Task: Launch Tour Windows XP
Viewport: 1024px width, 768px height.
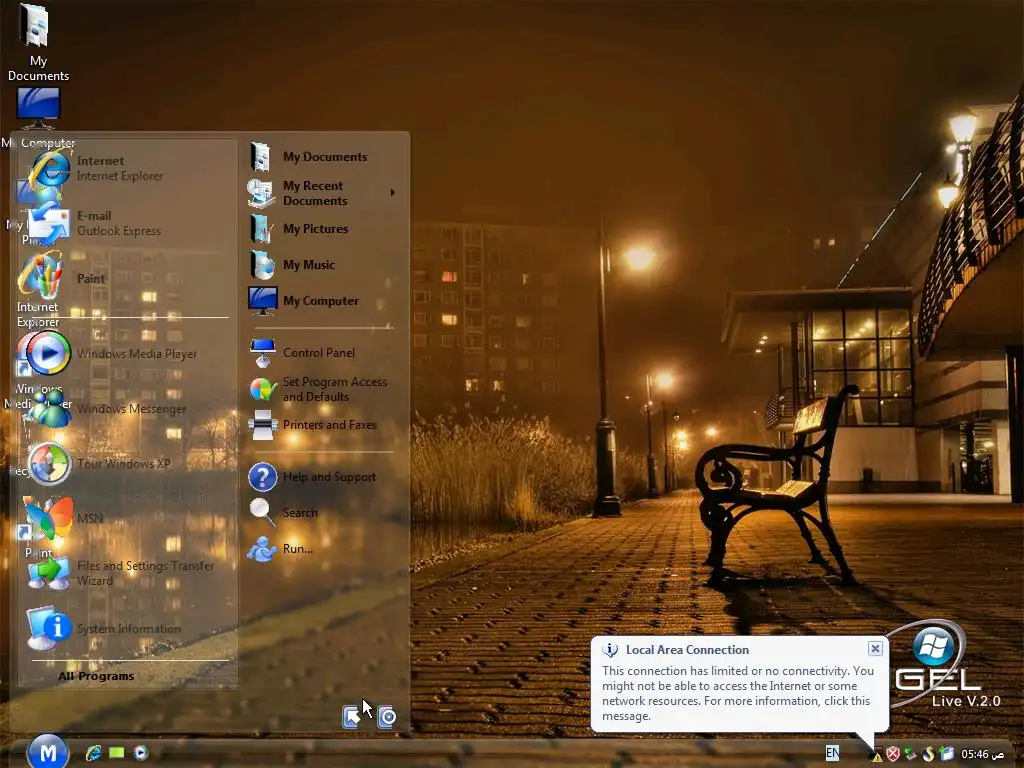Action: 127,464
